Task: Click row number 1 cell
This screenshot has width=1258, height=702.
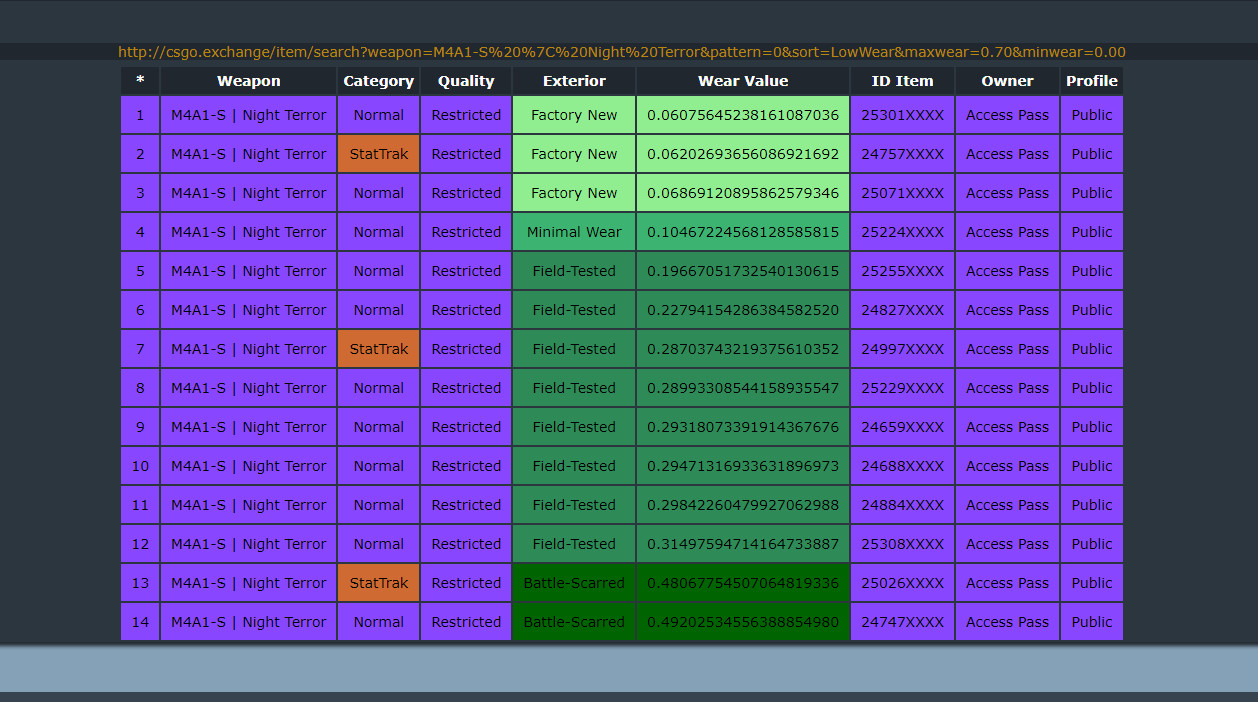Action: point(140,115)
